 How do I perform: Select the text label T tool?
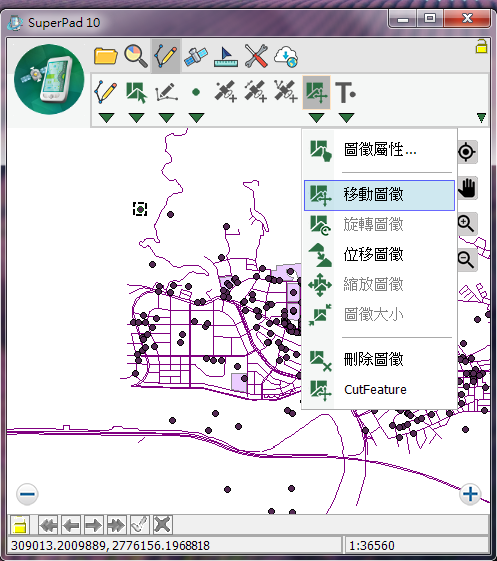click(x=345, y=92)
